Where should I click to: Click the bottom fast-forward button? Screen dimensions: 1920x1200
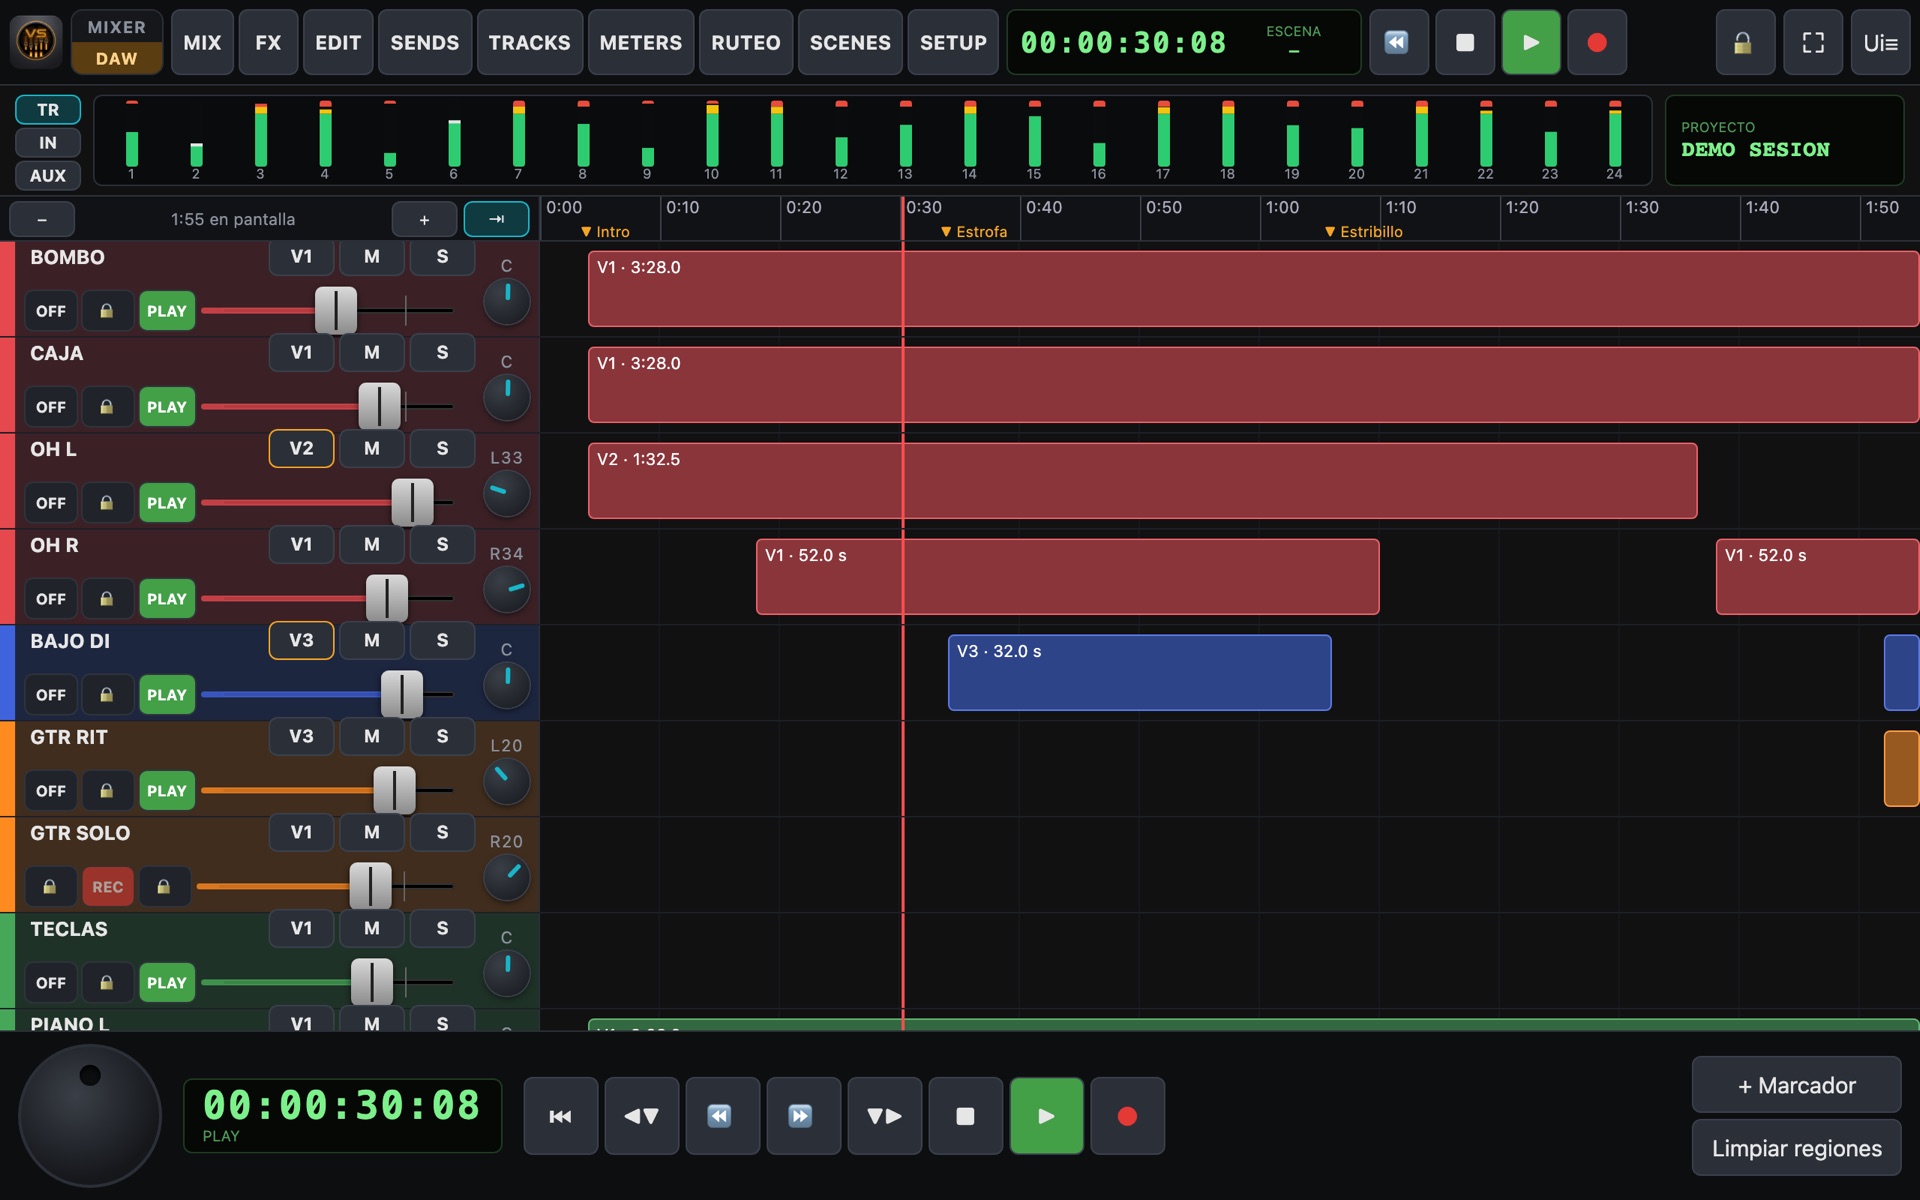pos(804,1116)
